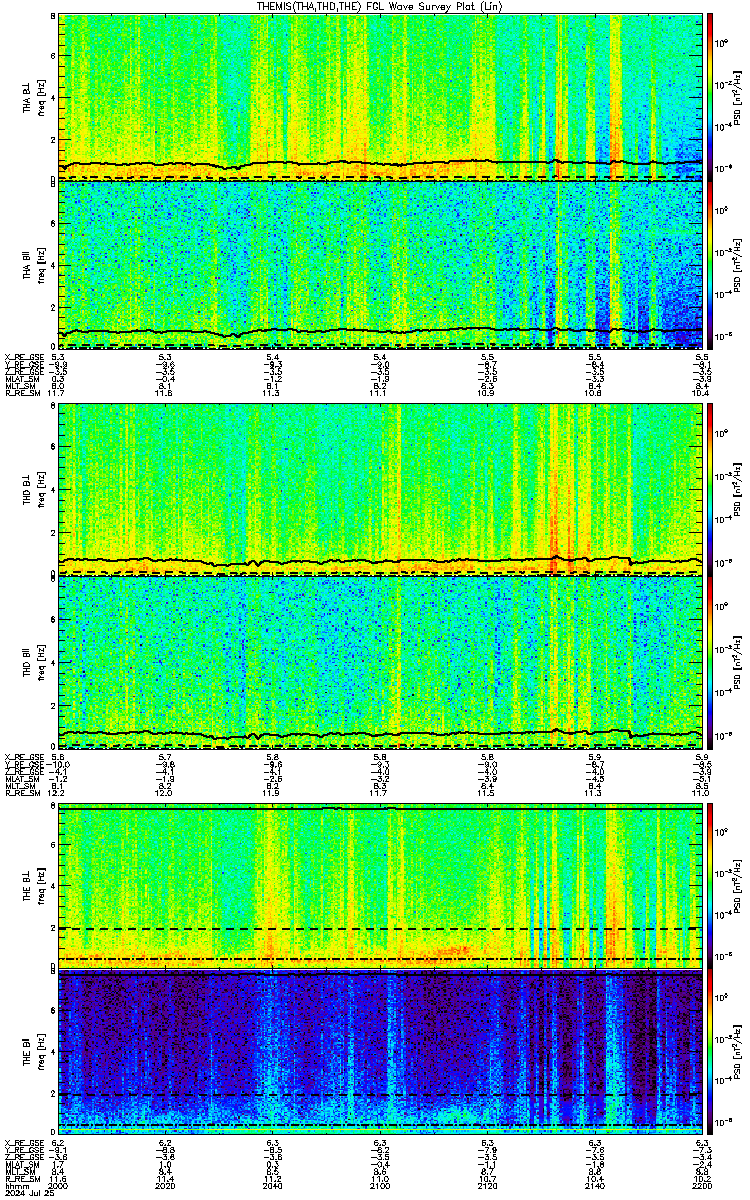Click the THD Bll freq [Hz] axis label

coord(40,662)
